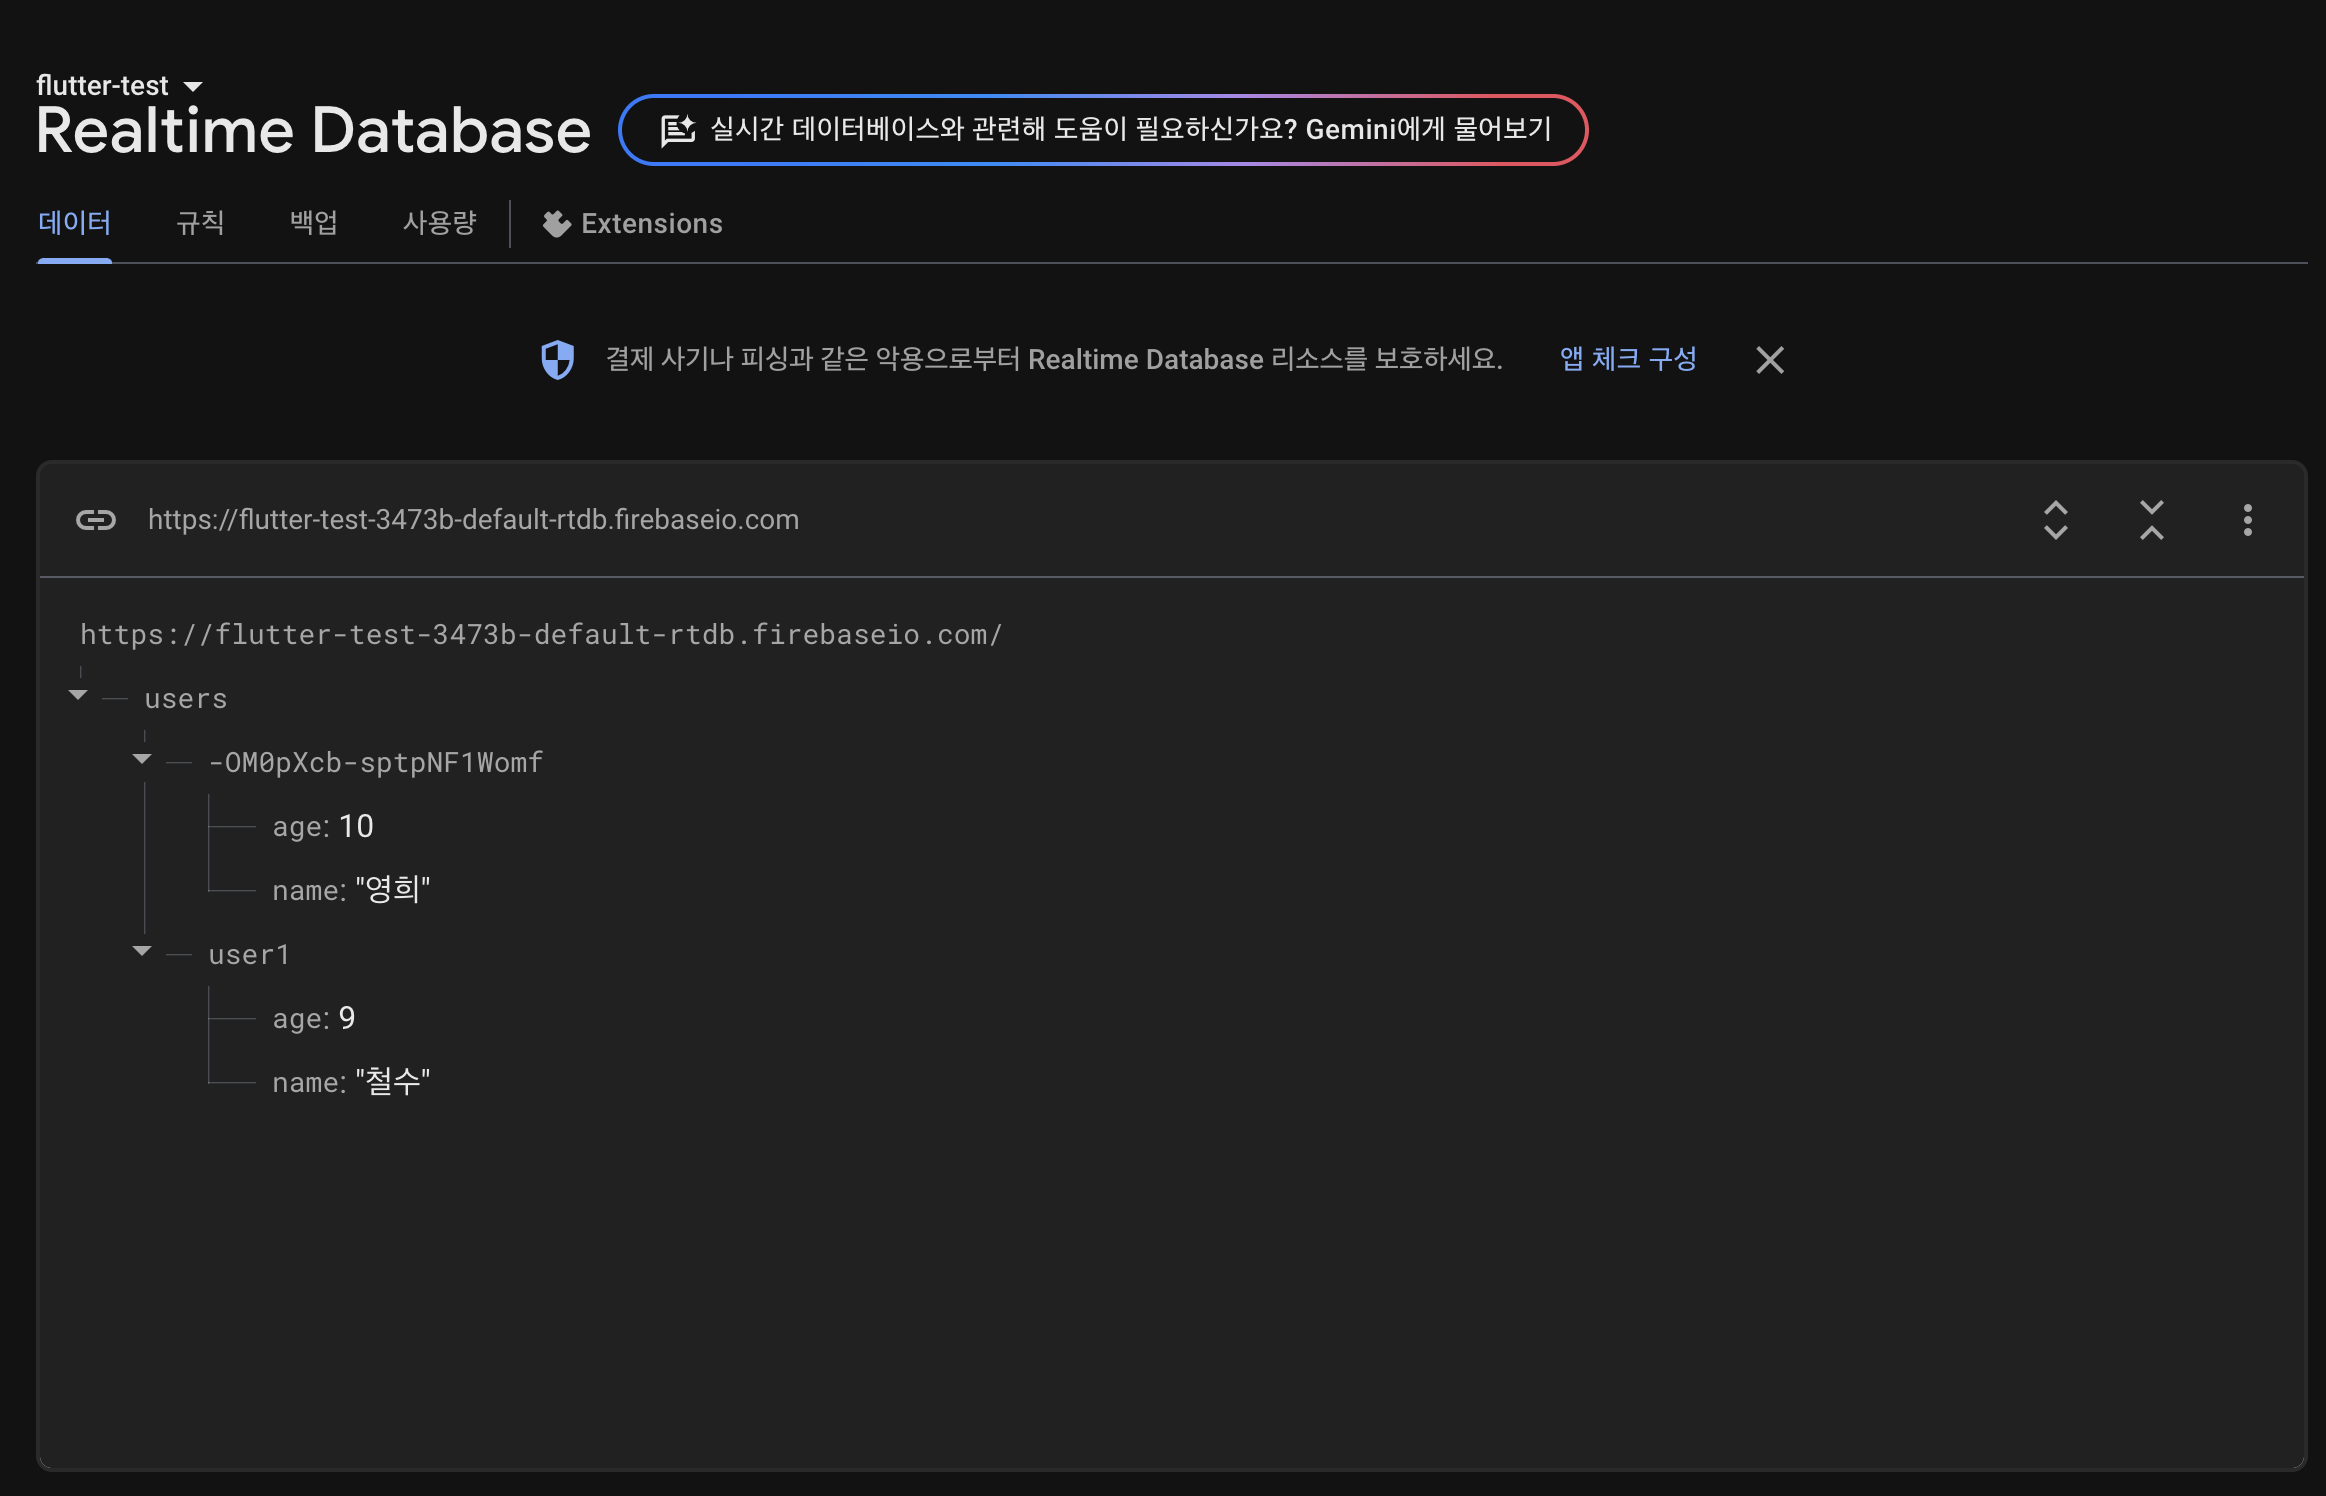Screen dimensions: 2326x1496
Task: Click the 앱 체크 구성 link
Action: pyautogui.click(x=1628, y=359)
